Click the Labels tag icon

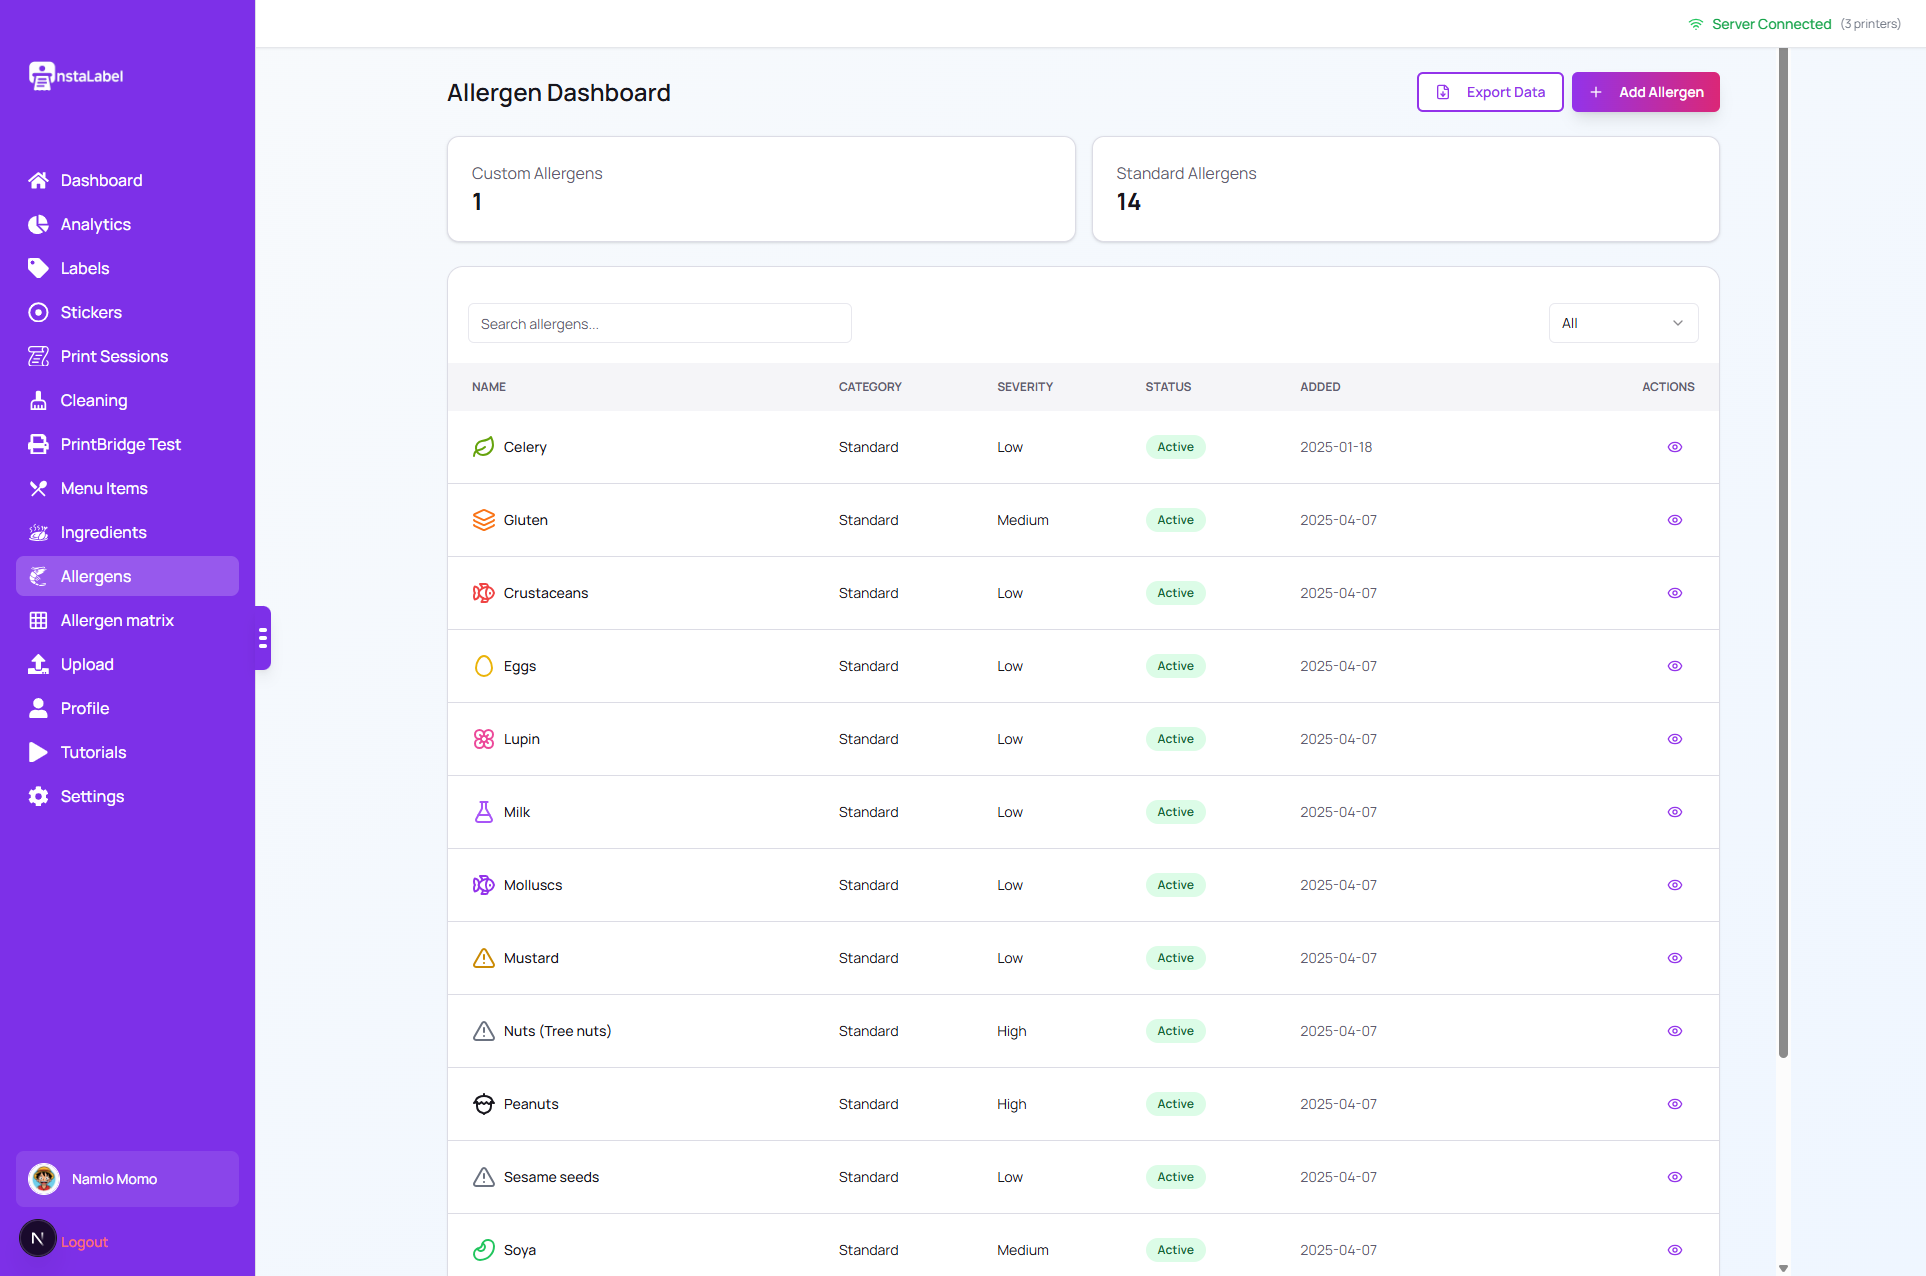[x=38, y=268]
